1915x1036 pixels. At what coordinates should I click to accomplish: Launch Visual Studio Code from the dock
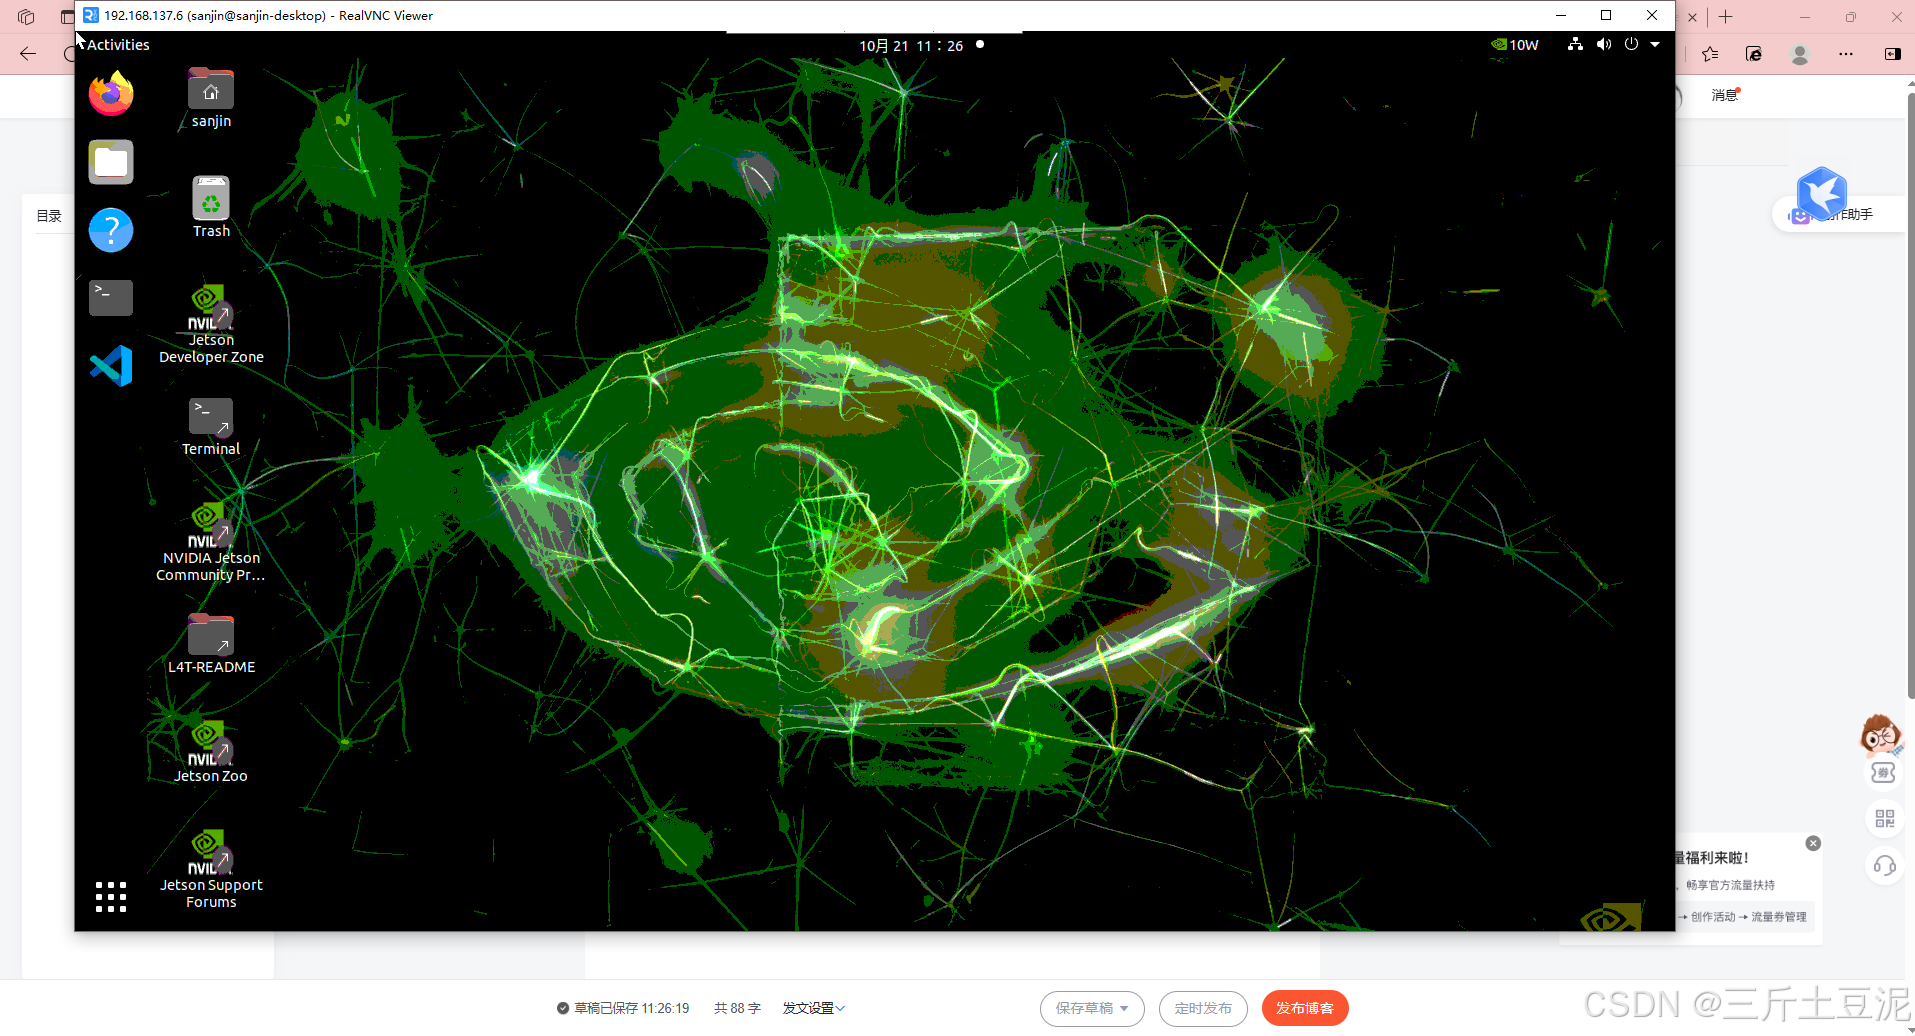(x=111, y=366)
